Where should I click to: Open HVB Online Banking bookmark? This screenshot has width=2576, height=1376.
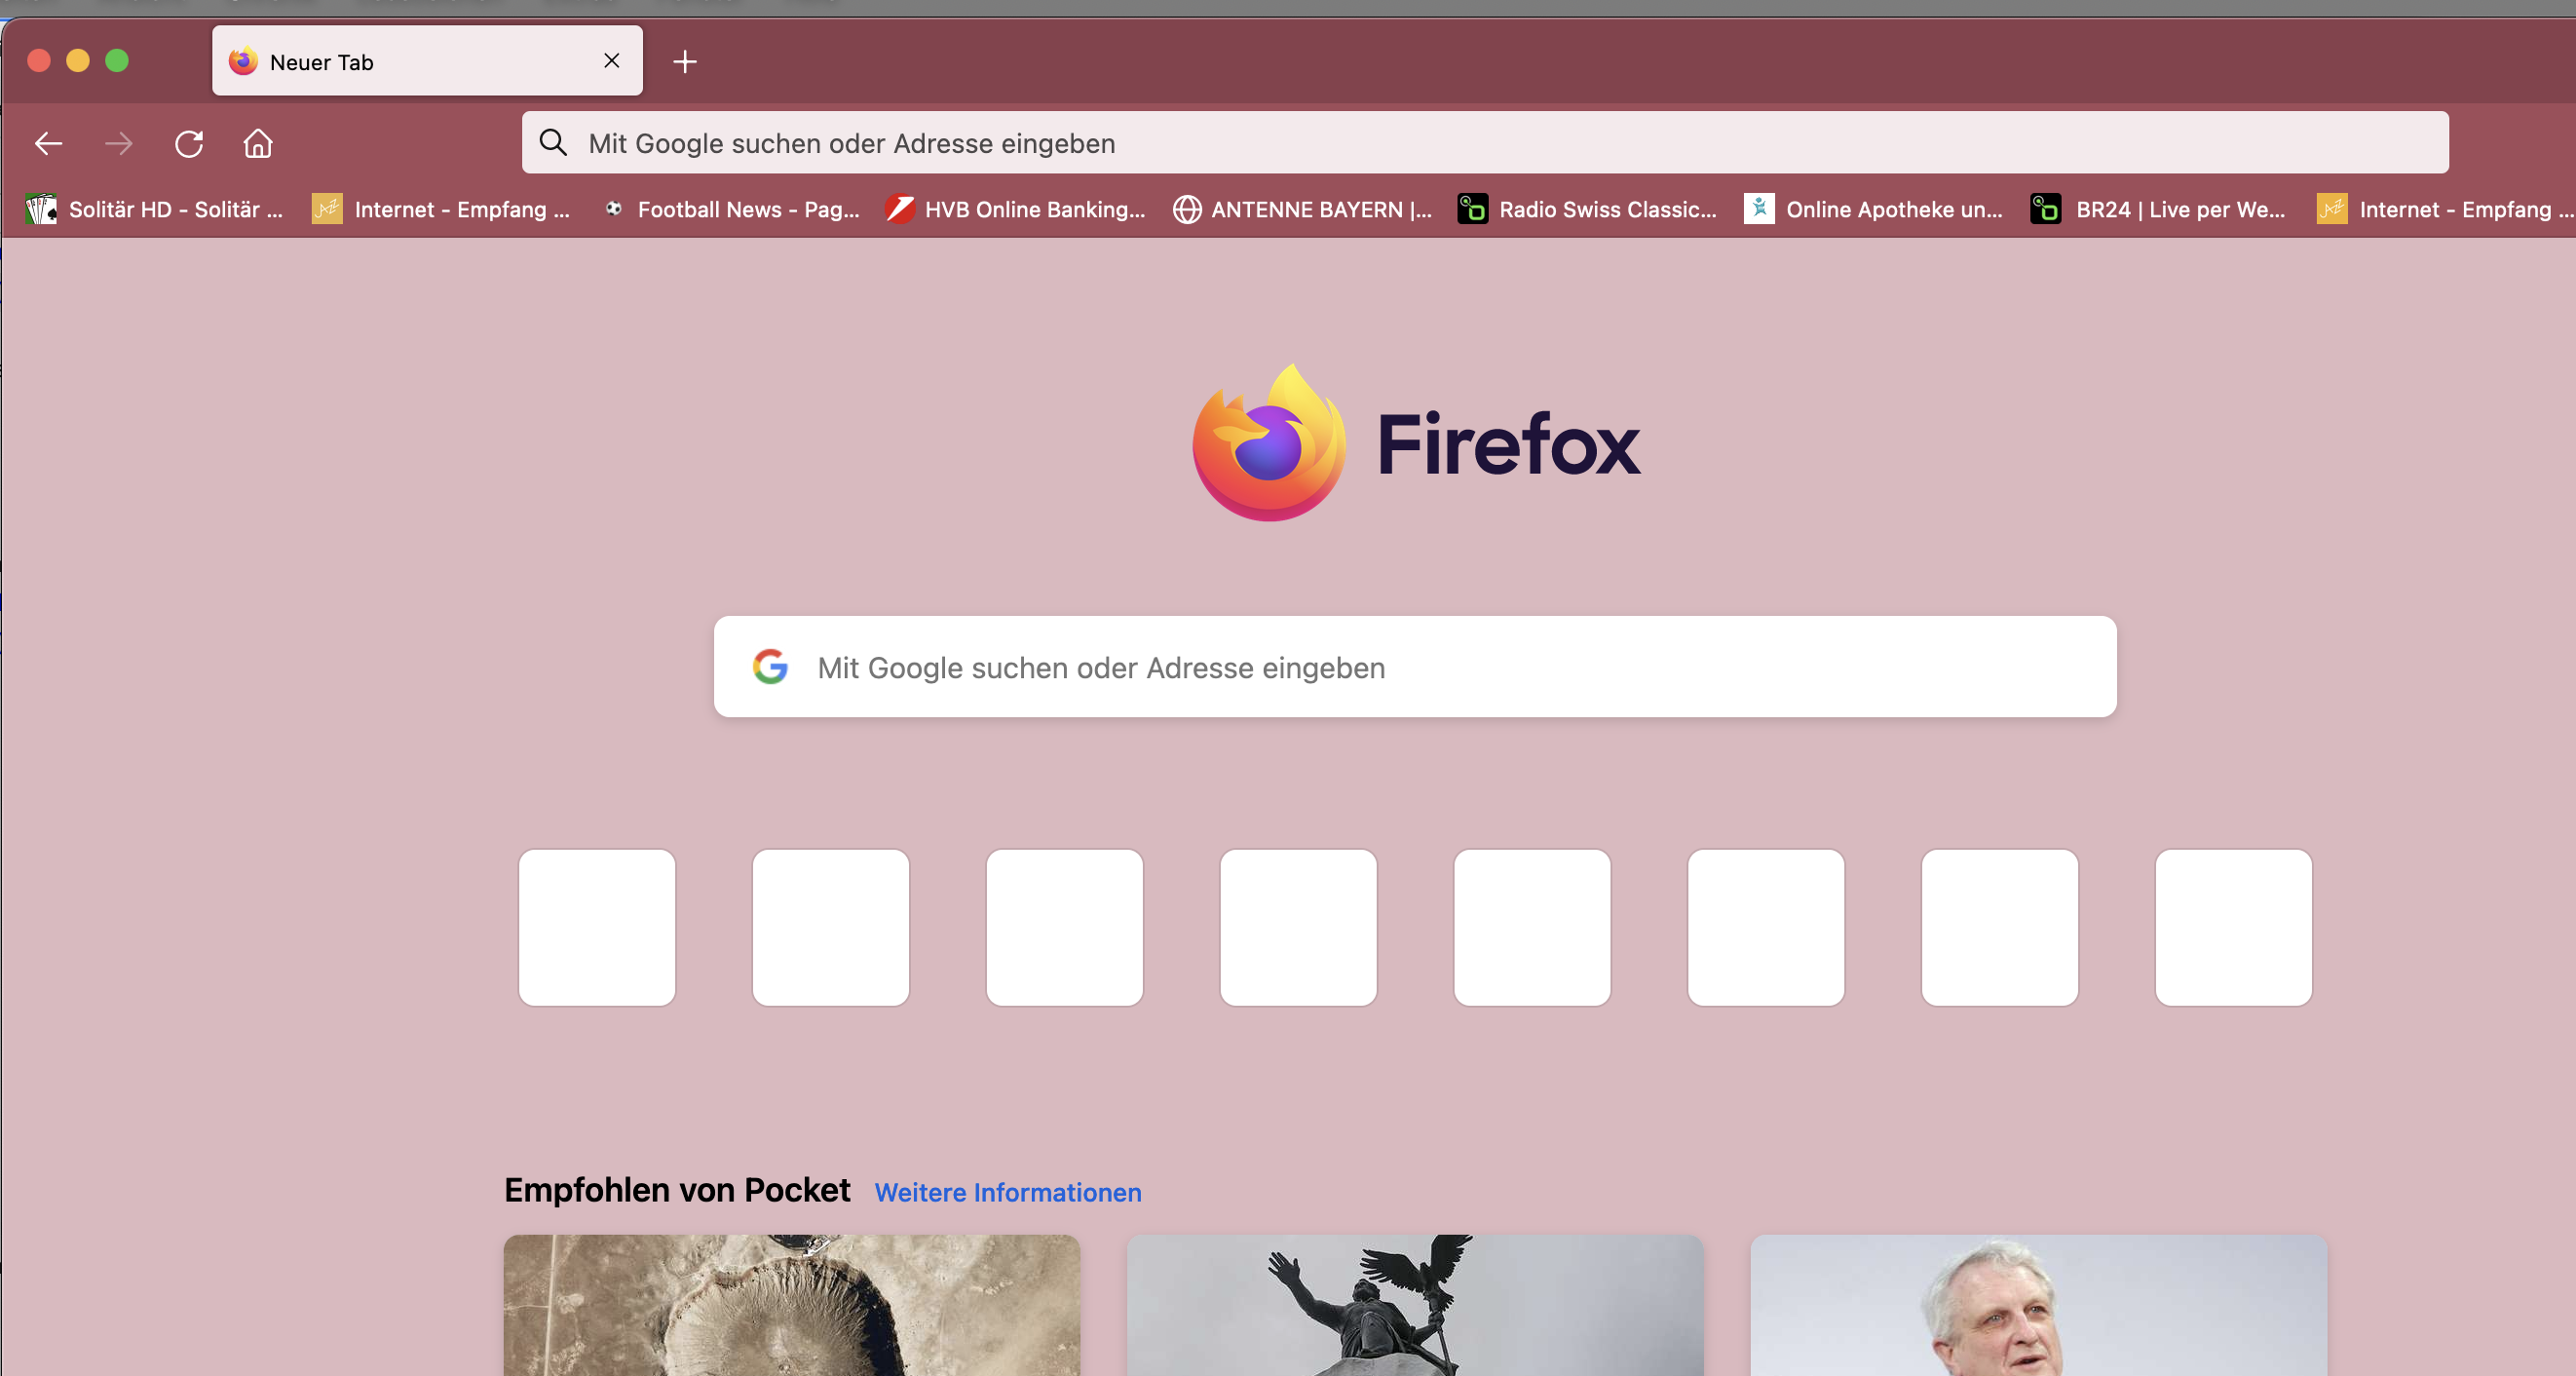[1016, 210]
